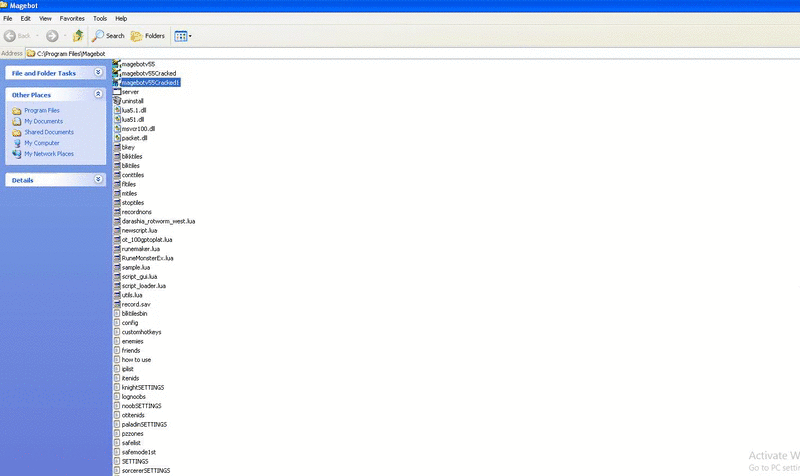Select the lua5.1.dll file icon
The width and height of the screenshot is (800, 476).
(x=117, y=110)
